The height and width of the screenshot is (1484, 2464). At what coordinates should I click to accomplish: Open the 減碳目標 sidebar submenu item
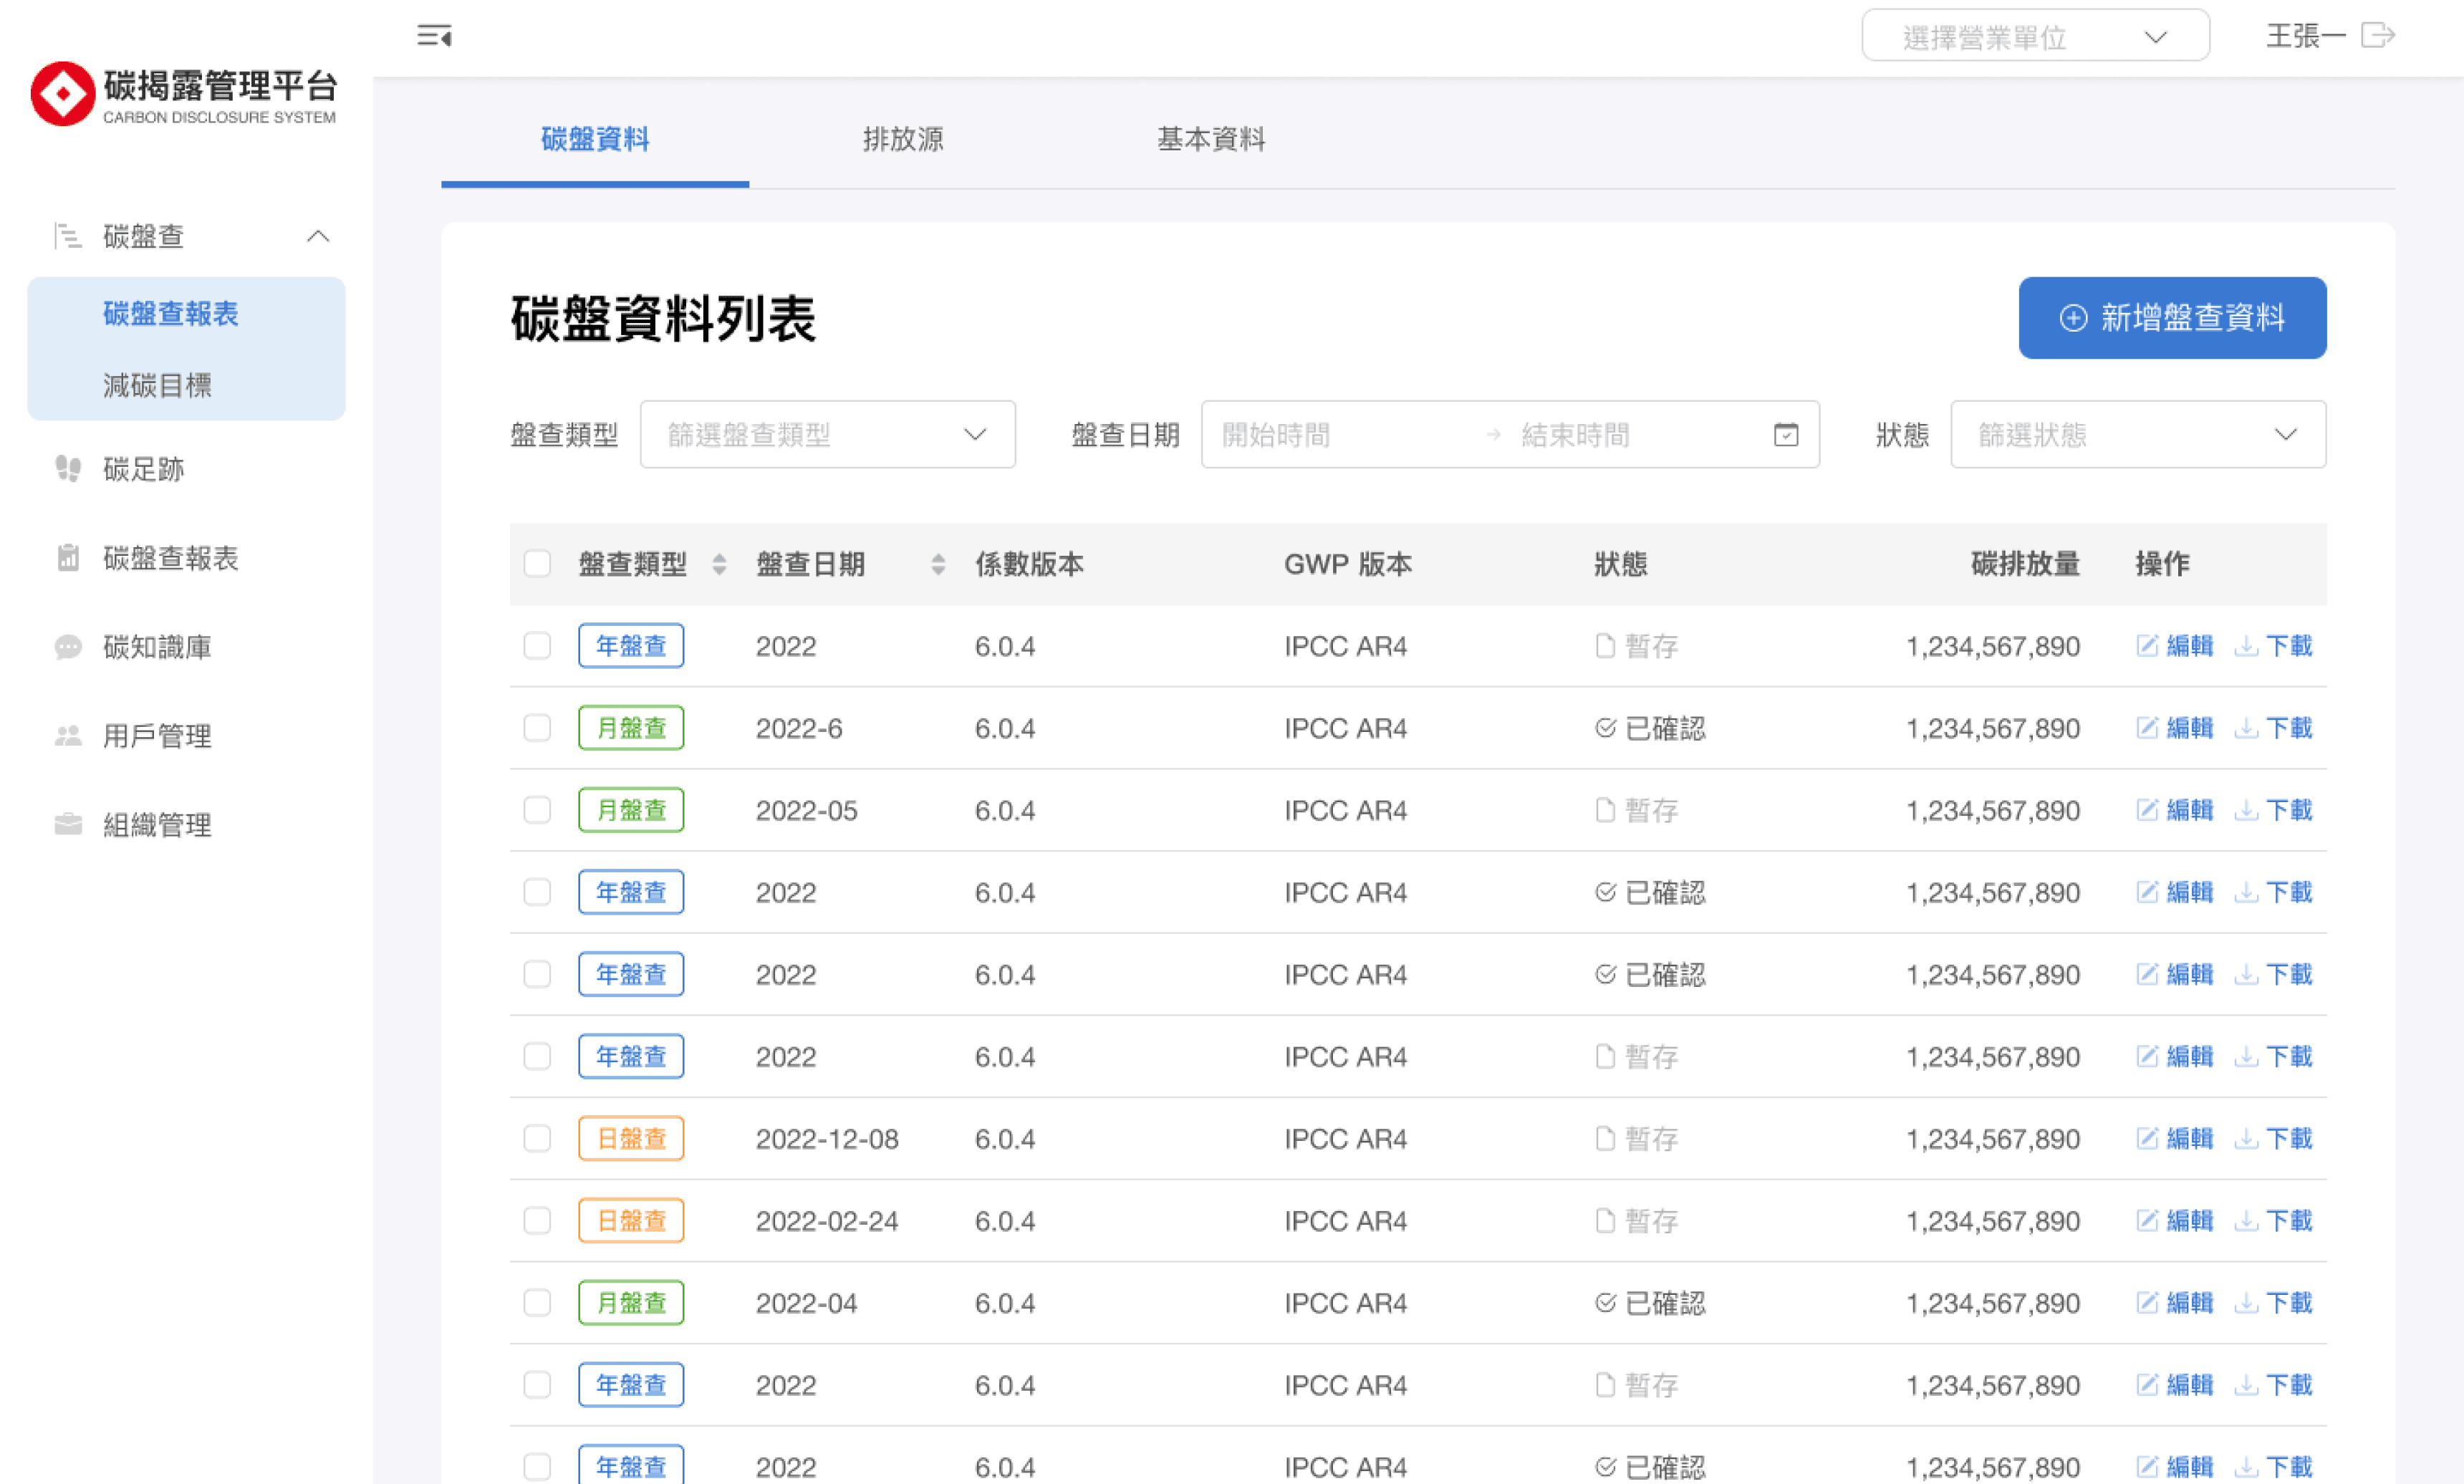pos(157,385)
